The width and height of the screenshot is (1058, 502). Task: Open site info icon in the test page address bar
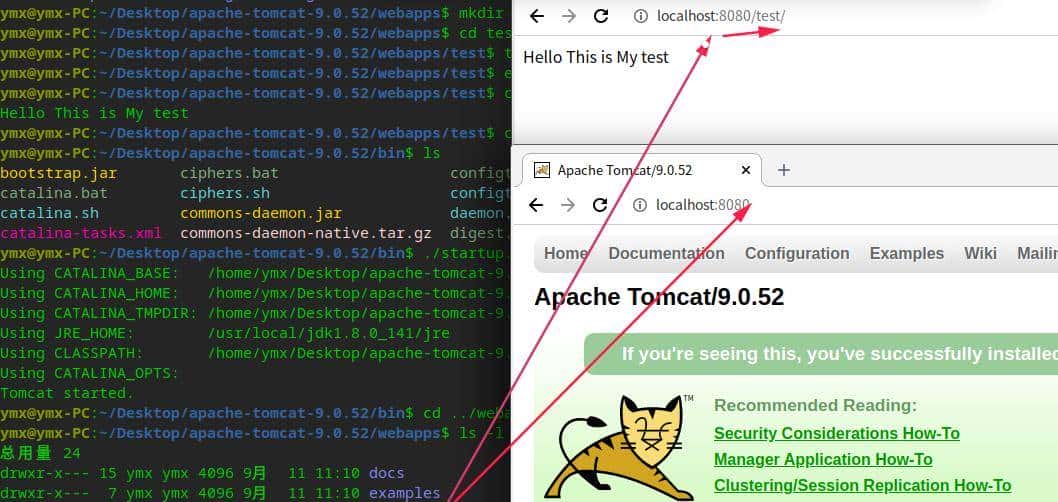[x=640, y=16]
